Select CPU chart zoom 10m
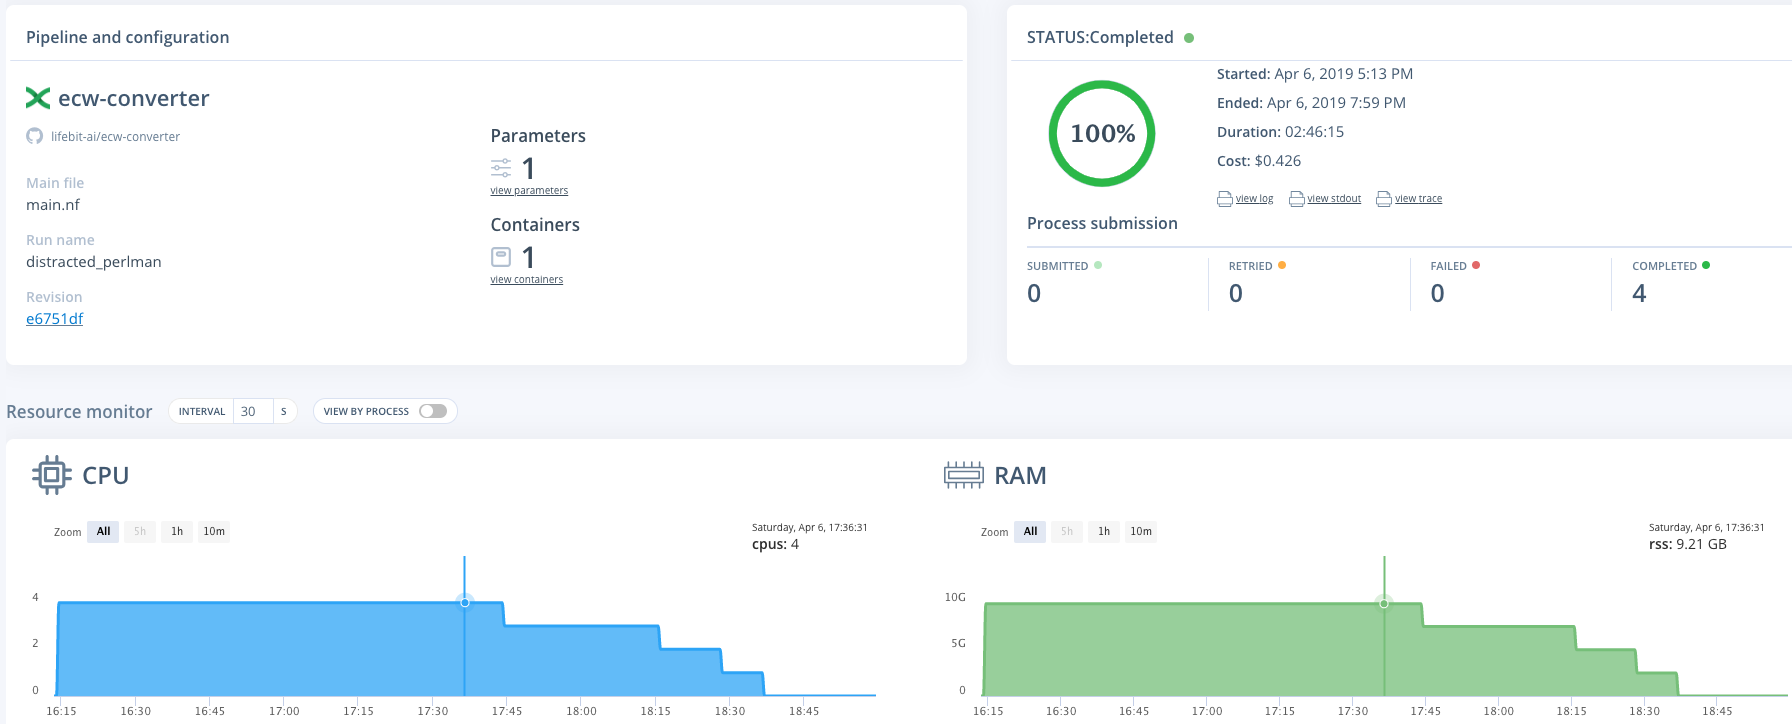The width and height of the screenshot is (1792, 724). [x=214, y=532]
